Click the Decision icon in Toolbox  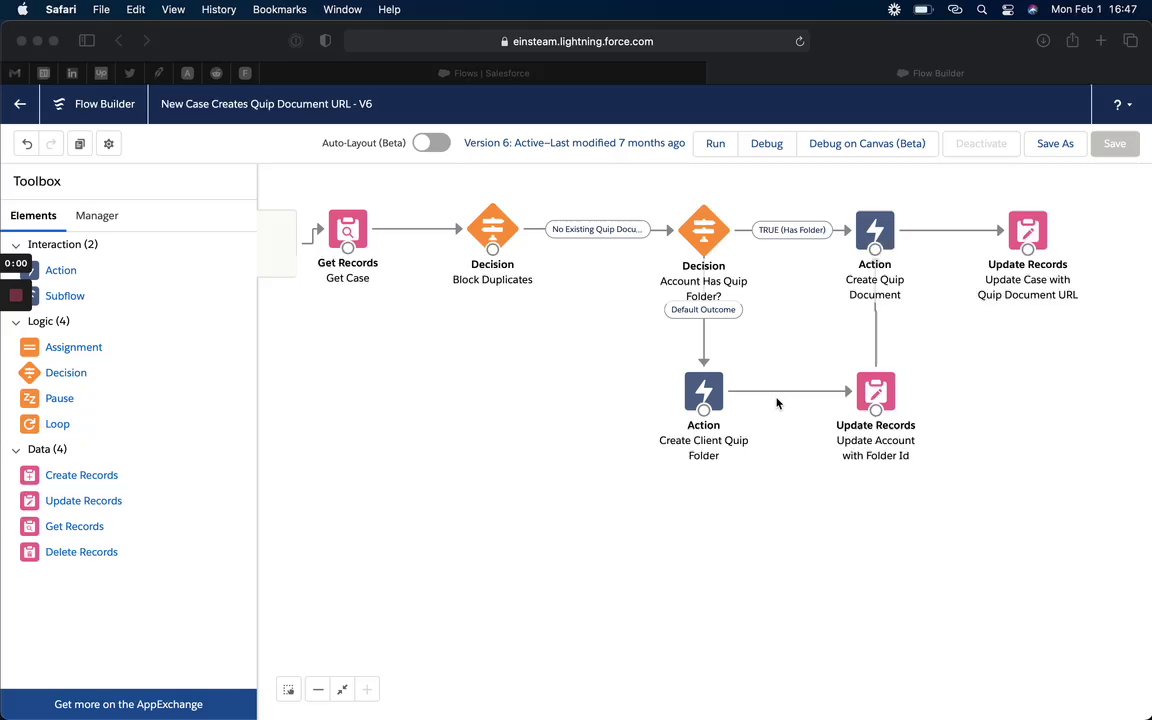coord(29,373)
